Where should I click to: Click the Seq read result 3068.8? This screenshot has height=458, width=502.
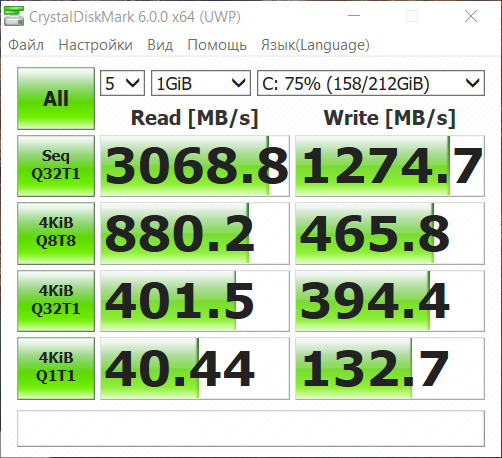[195, 166]
